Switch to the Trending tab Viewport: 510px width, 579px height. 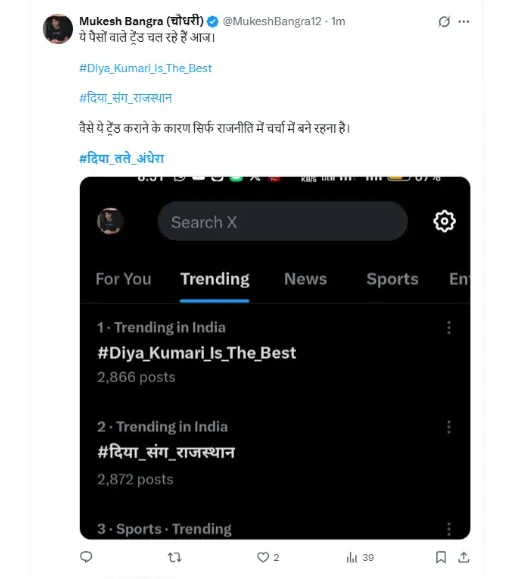215,279
